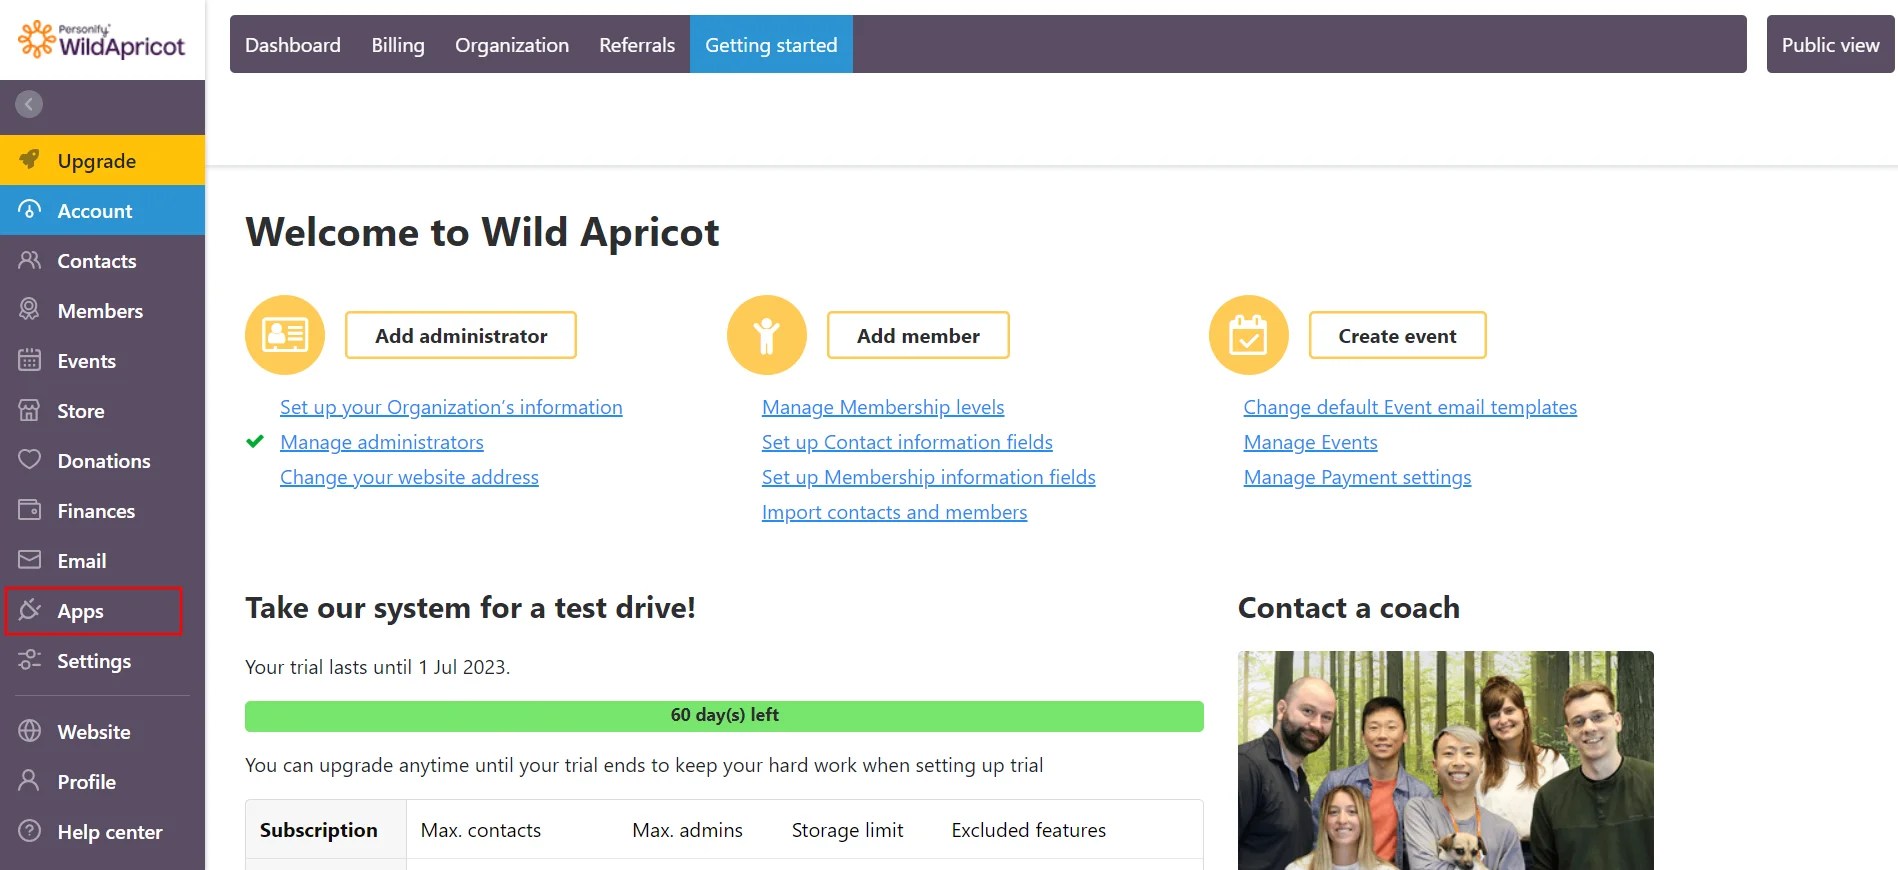Screen dimensions: 1898x870
Task: Click the Contacts people icon
Action: point(30,260)
